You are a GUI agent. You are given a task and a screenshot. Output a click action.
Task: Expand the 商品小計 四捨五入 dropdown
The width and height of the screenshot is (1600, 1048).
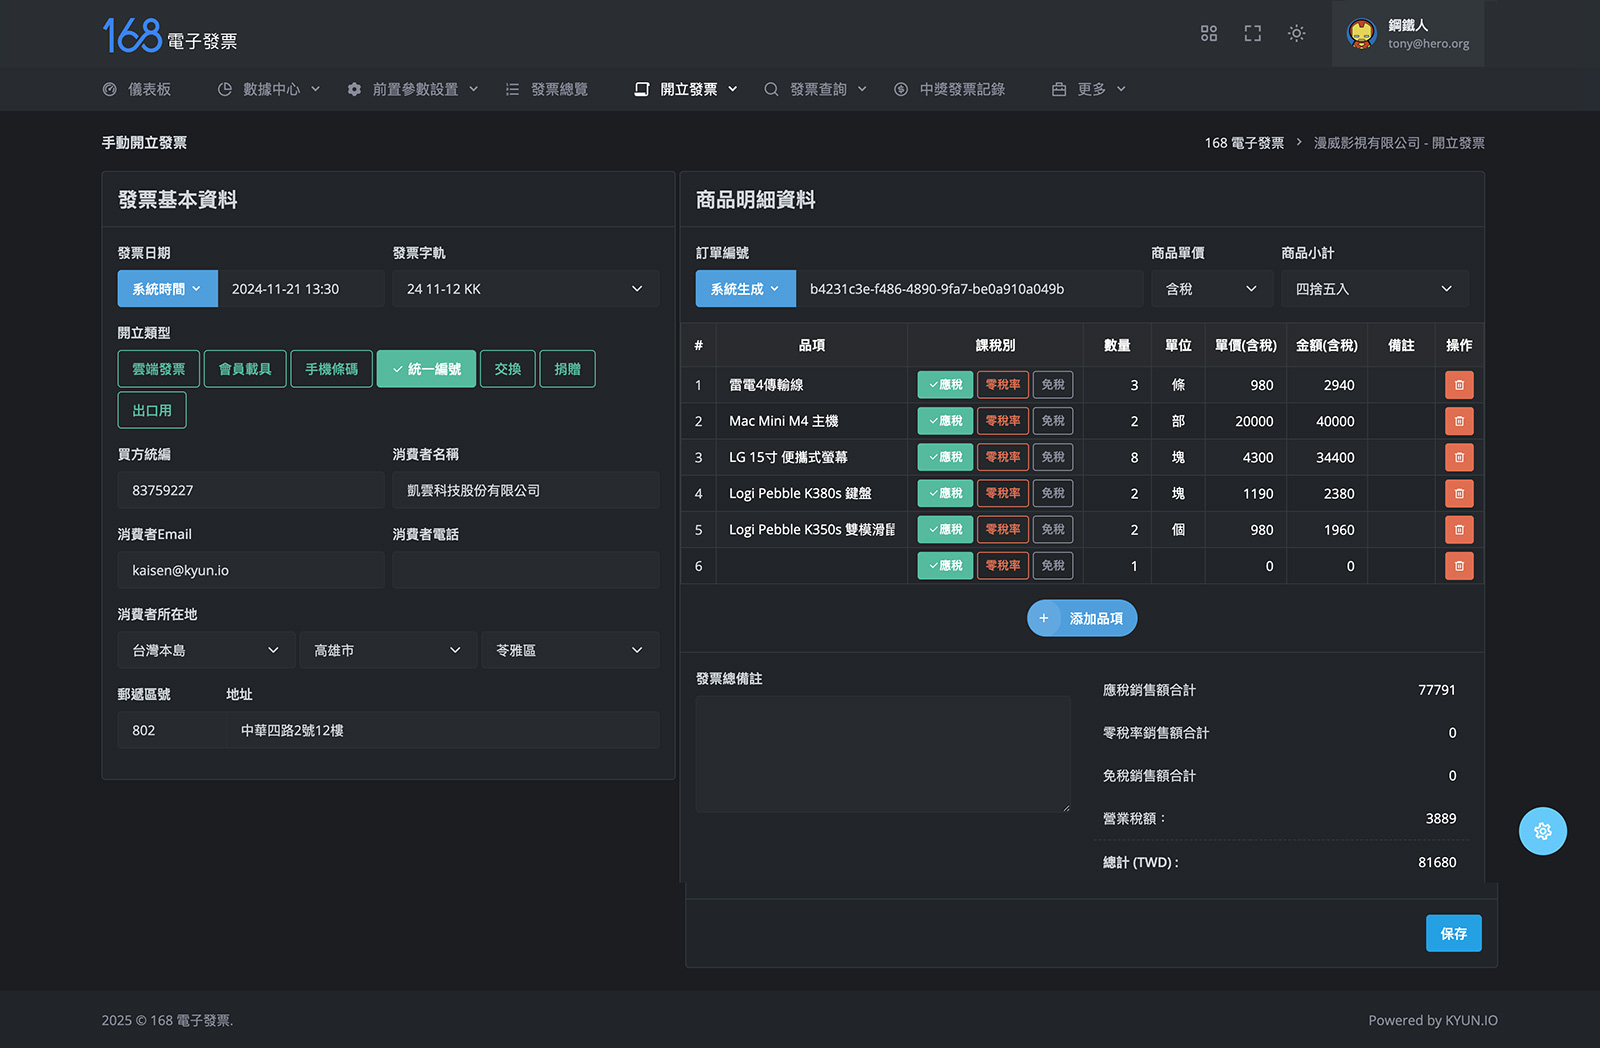[x=1374, y=289]
